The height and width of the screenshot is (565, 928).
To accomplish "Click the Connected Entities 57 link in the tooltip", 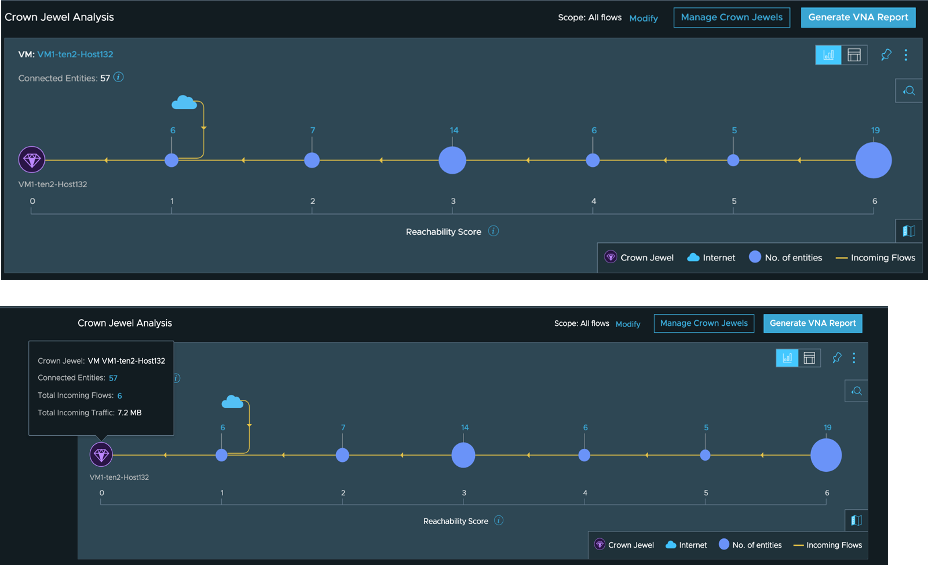I will (x=113, y=378).
